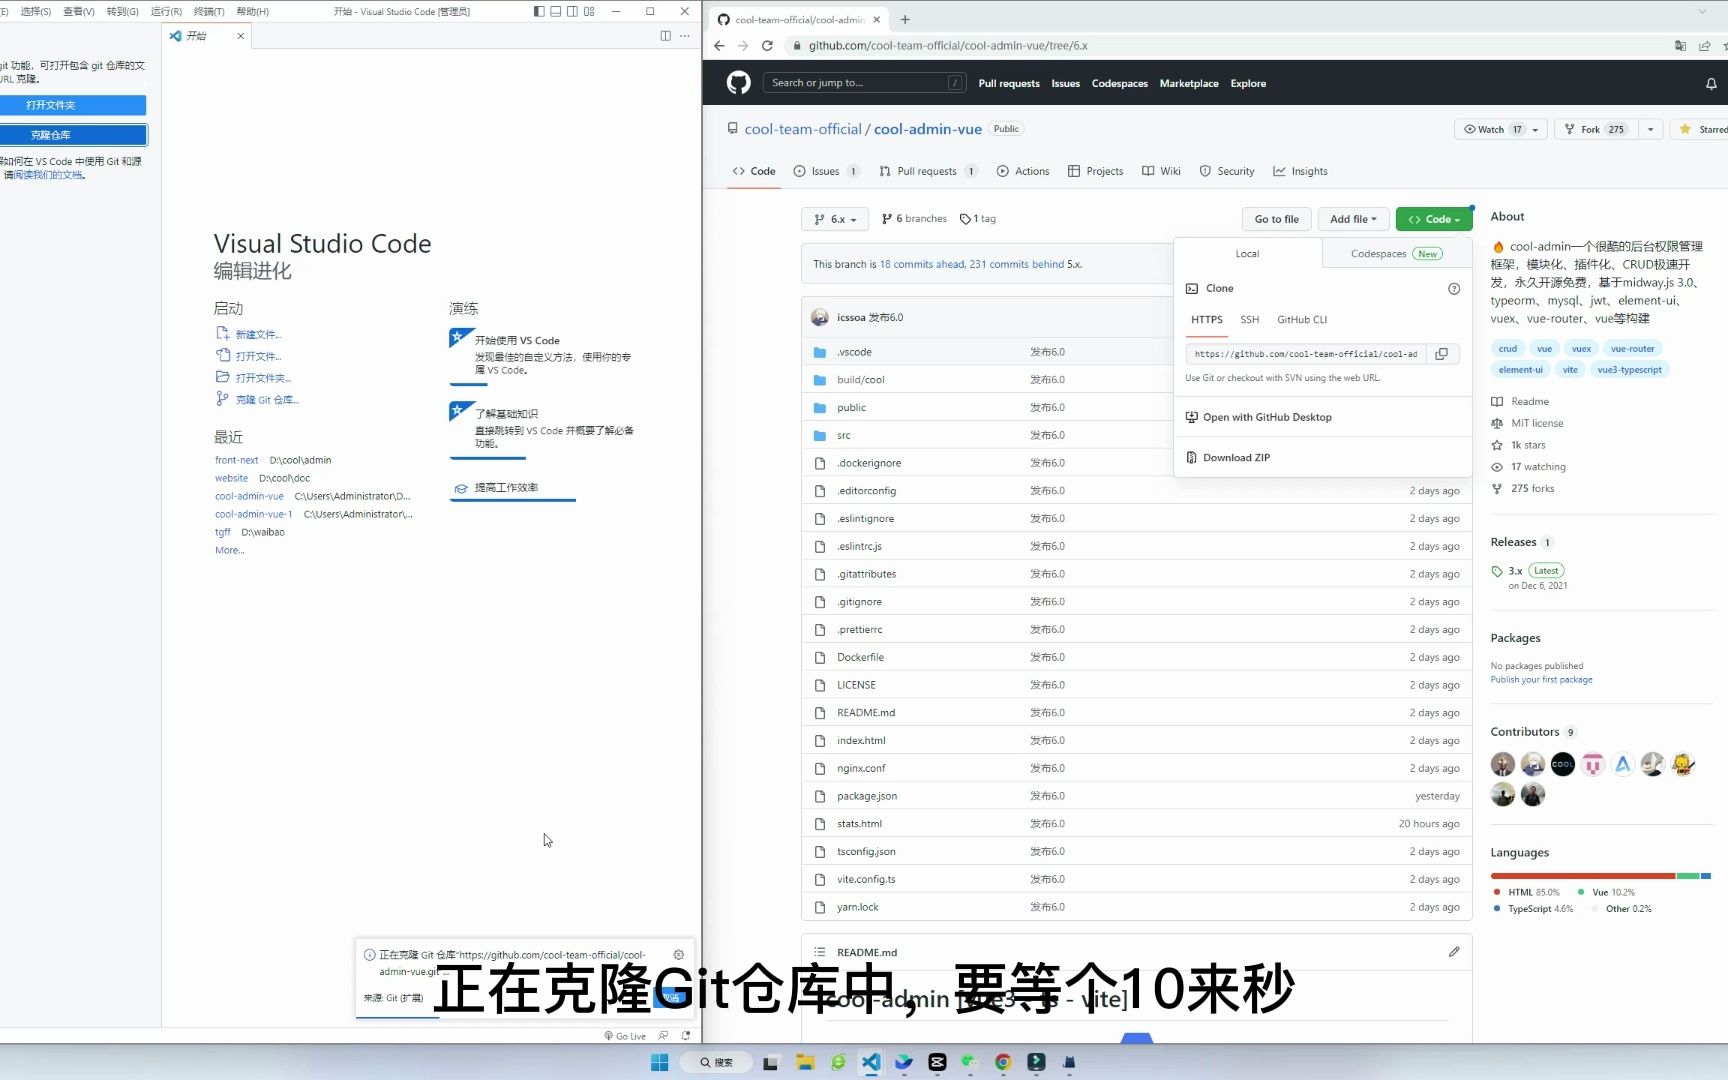
Task: Start Go Live in the VS Code status bar
Action: pyautogui.click(x=625, y=1036)
